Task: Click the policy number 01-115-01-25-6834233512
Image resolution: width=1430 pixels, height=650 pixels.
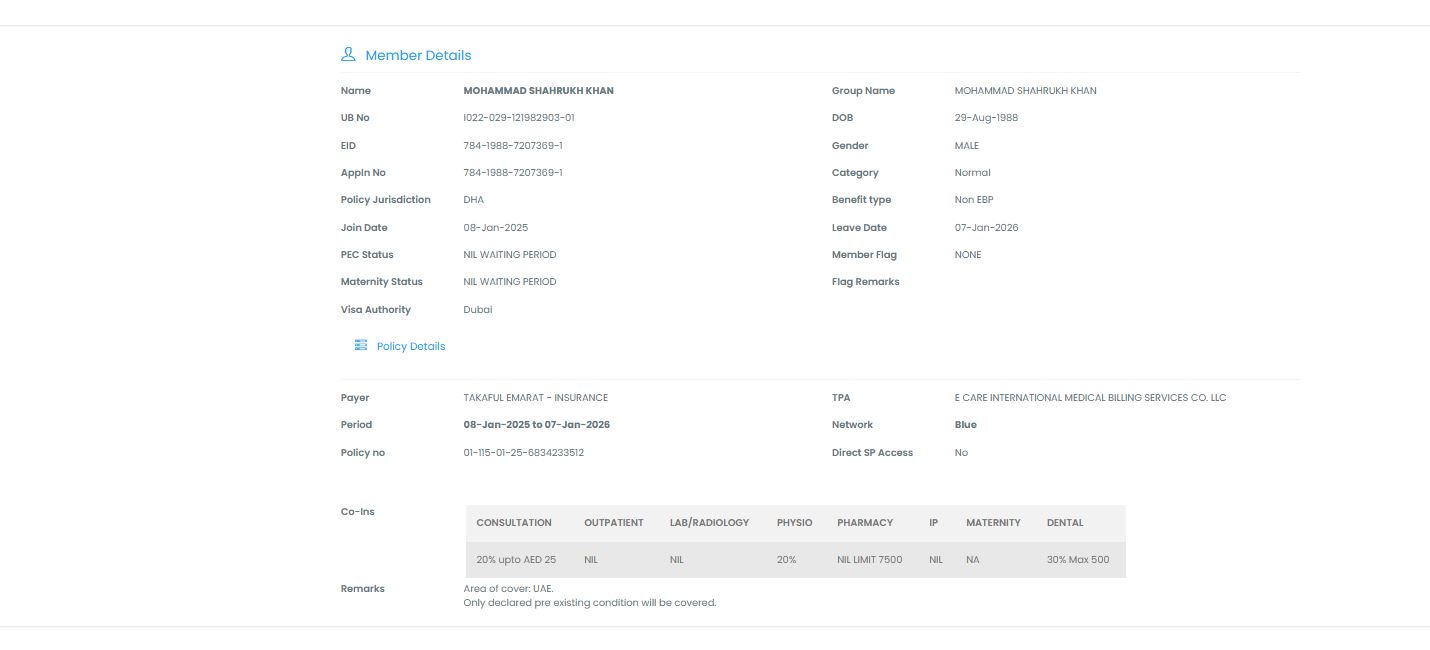Action: (524, 453)
